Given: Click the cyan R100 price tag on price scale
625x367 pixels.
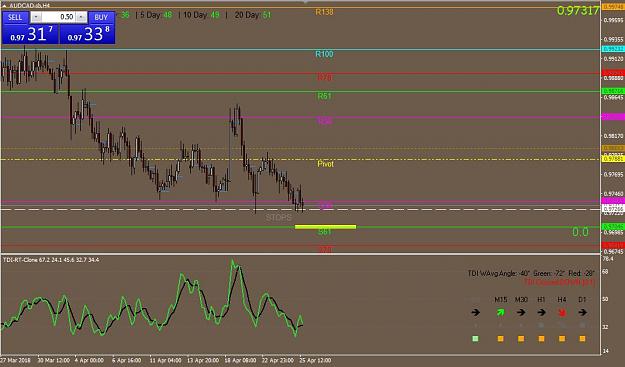Looking at the screenshot, I should point(613,49).
